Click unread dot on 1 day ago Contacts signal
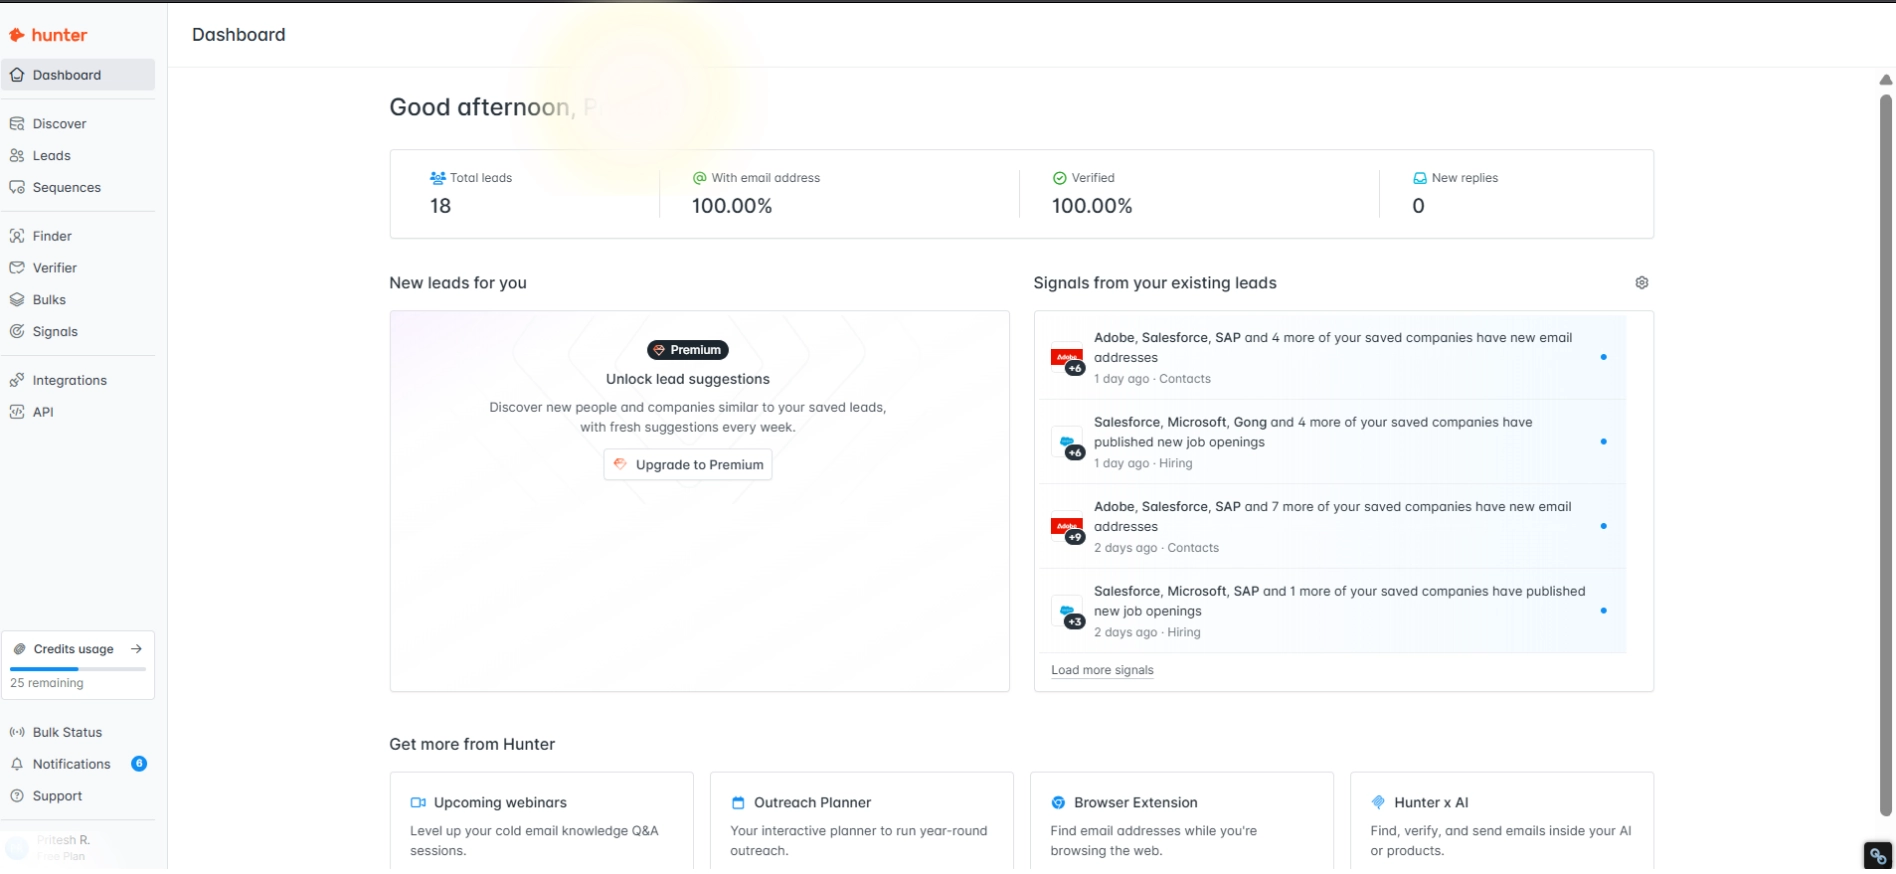 (x=1603, y=357)
